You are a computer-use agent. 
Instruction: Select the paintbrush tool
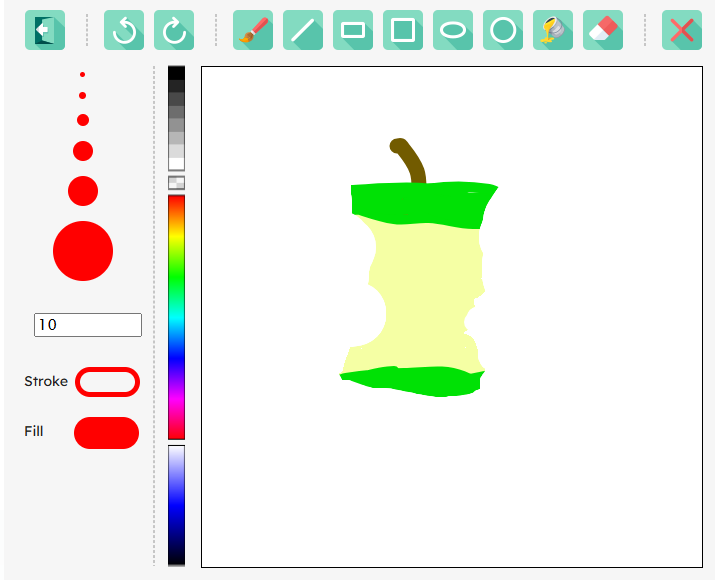pyautogui.click(x=253, y=30)
